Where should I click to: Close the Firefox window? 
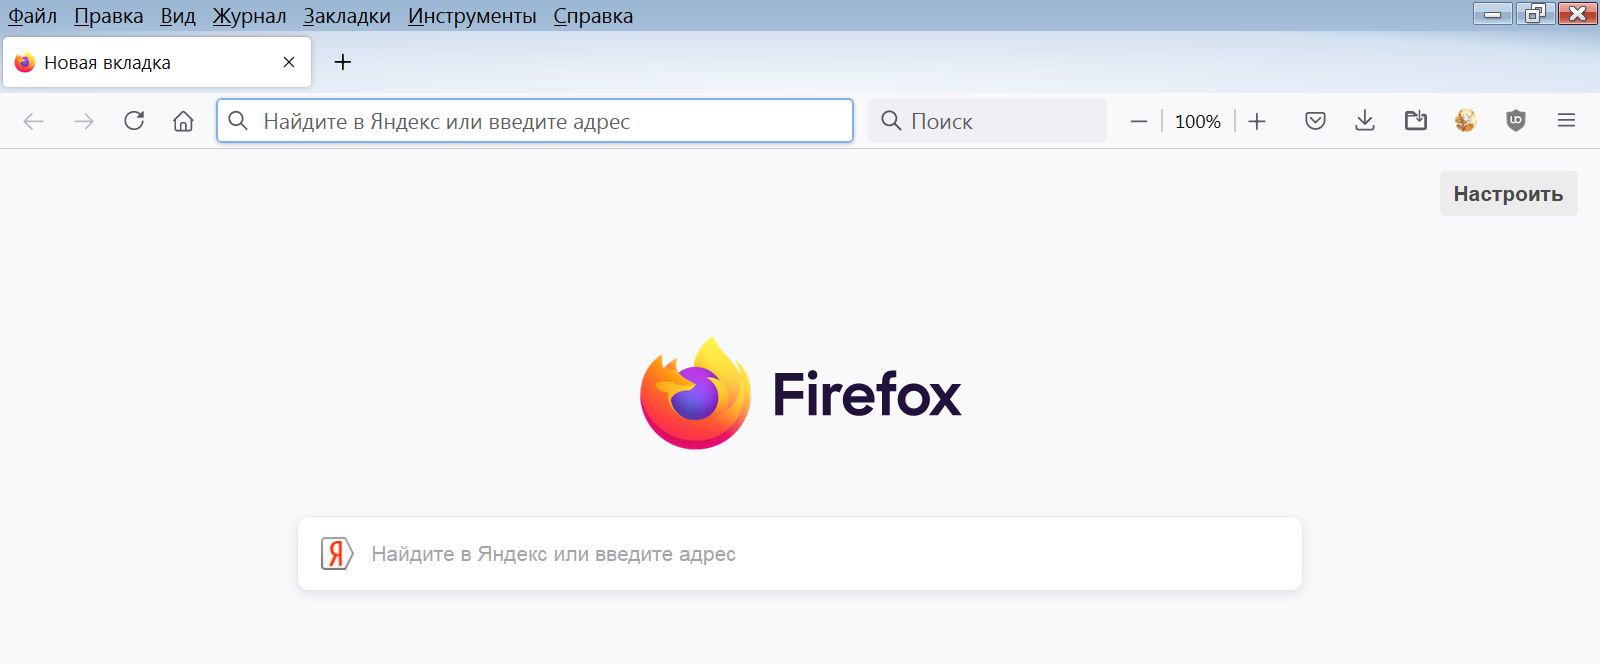click(1577, 13)
